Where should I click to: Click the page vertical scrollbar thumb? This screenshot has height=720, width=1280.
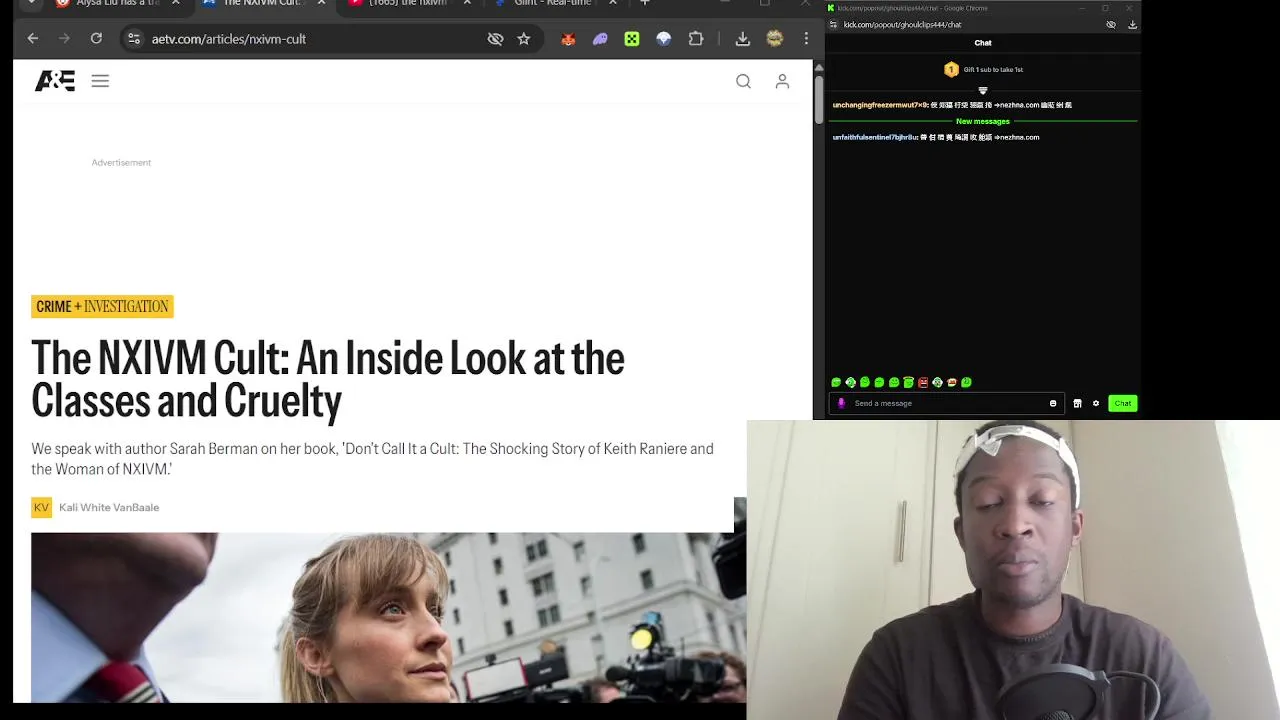coord(819,98)
